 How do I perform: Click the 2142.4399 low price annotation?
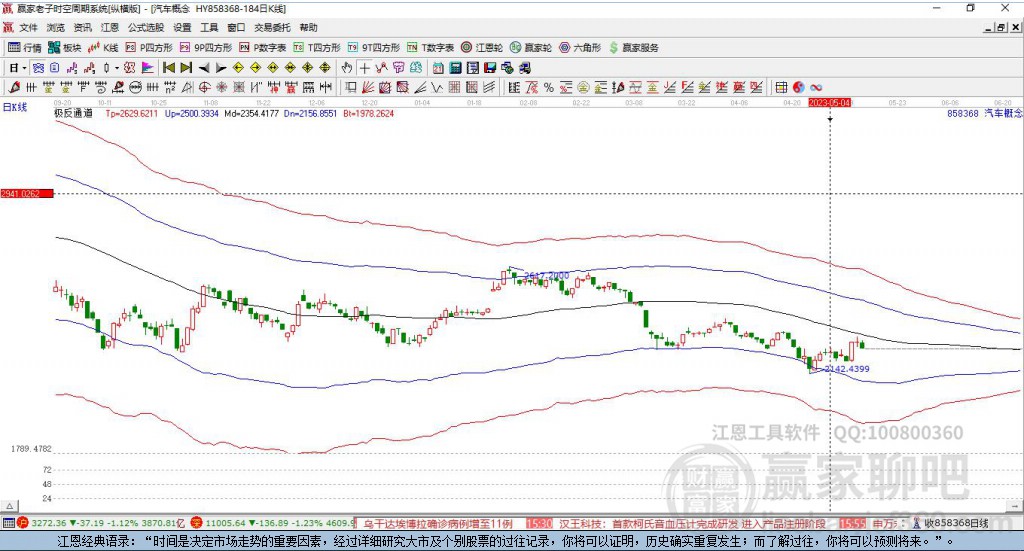847,369
